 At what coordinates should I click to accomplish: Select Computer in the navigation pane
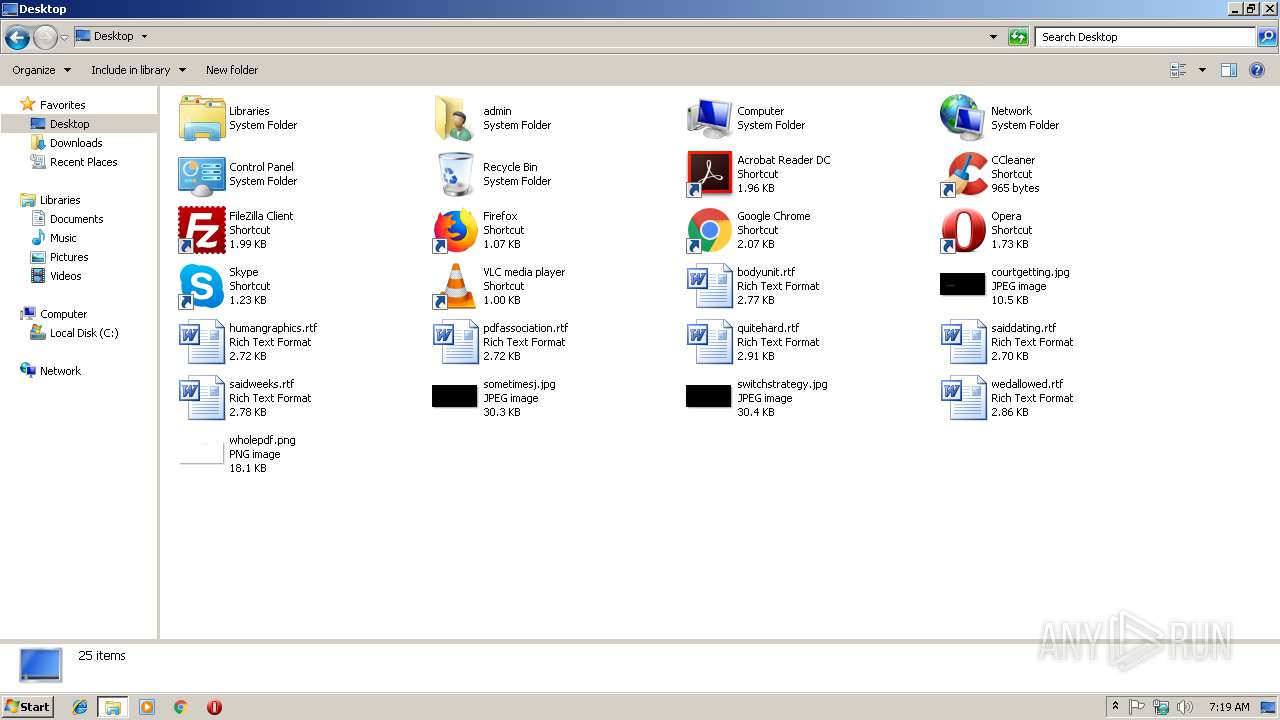[x=63, y=314]
